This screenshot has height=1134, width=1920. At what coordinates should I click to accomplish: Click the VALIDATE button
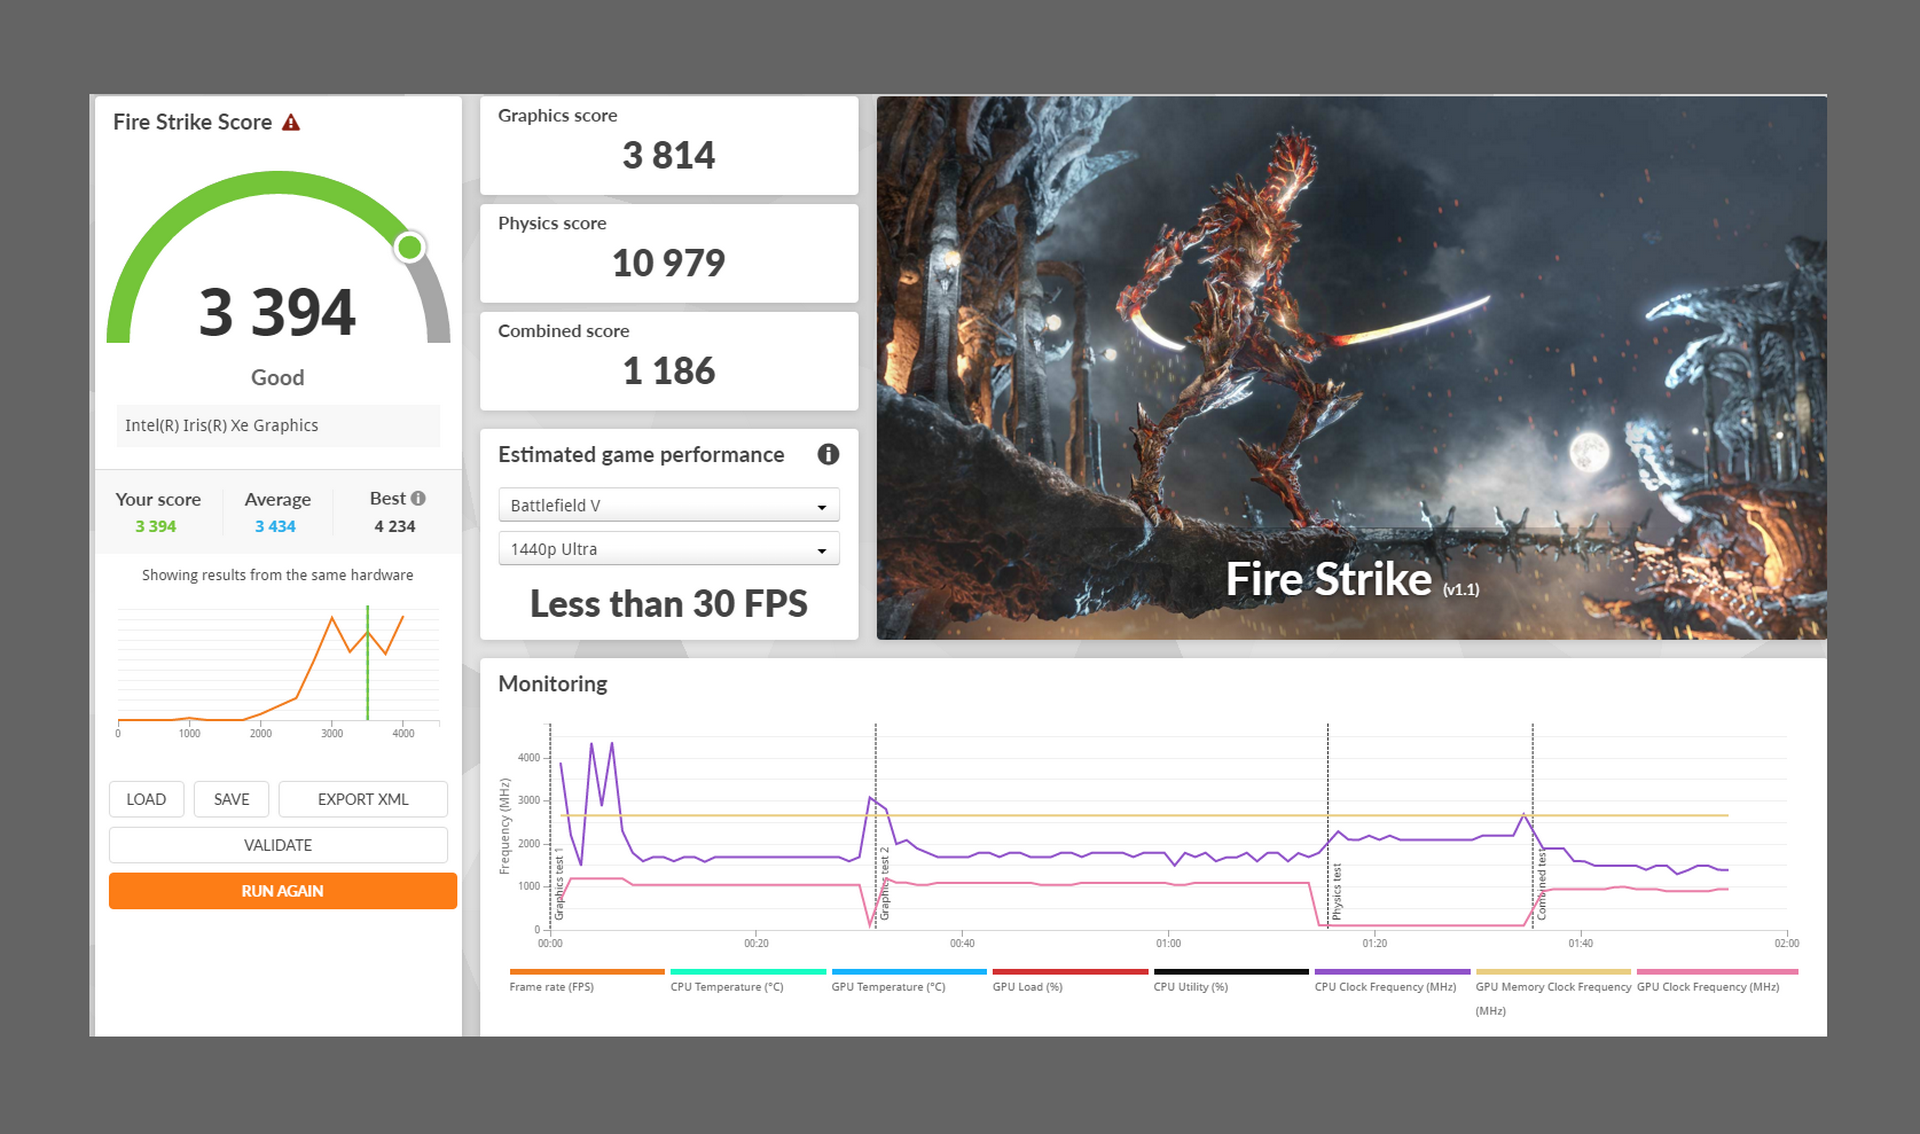[278, 845]
